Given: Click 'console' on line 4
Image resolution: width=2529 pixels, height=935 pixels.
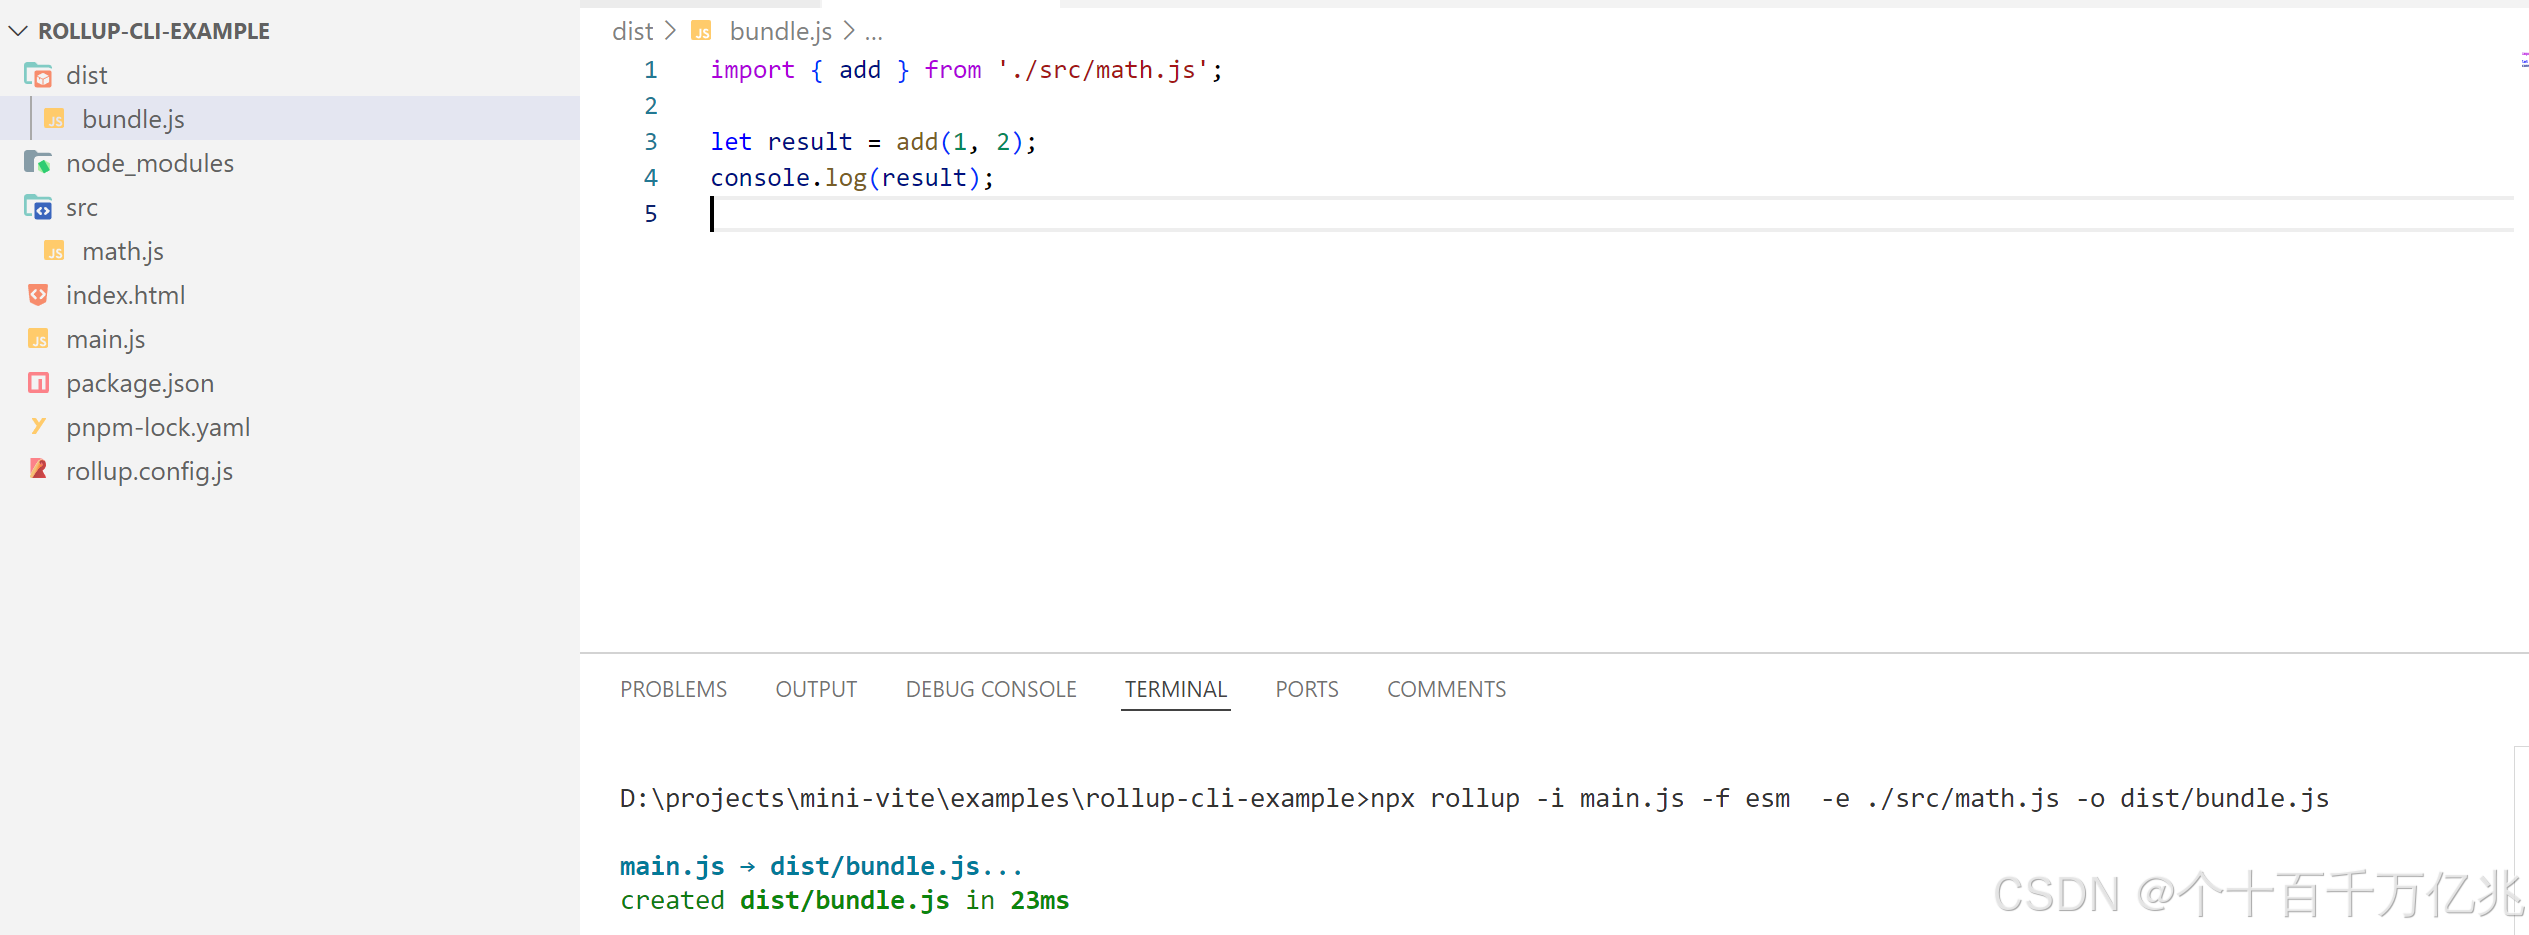Looking at the screenshot, I should 760,178.
